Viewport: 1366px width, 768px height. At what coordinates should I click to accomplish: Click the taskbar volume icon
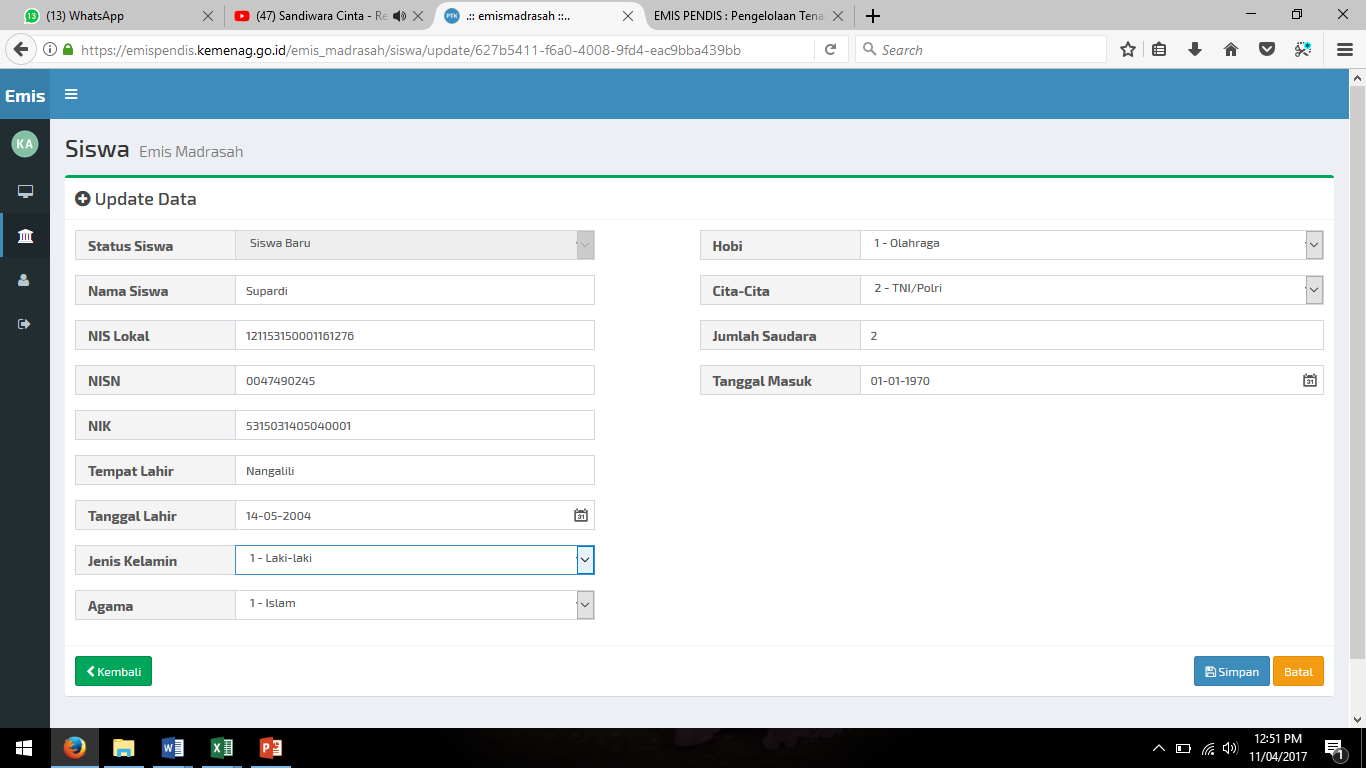pos(1230,748)
